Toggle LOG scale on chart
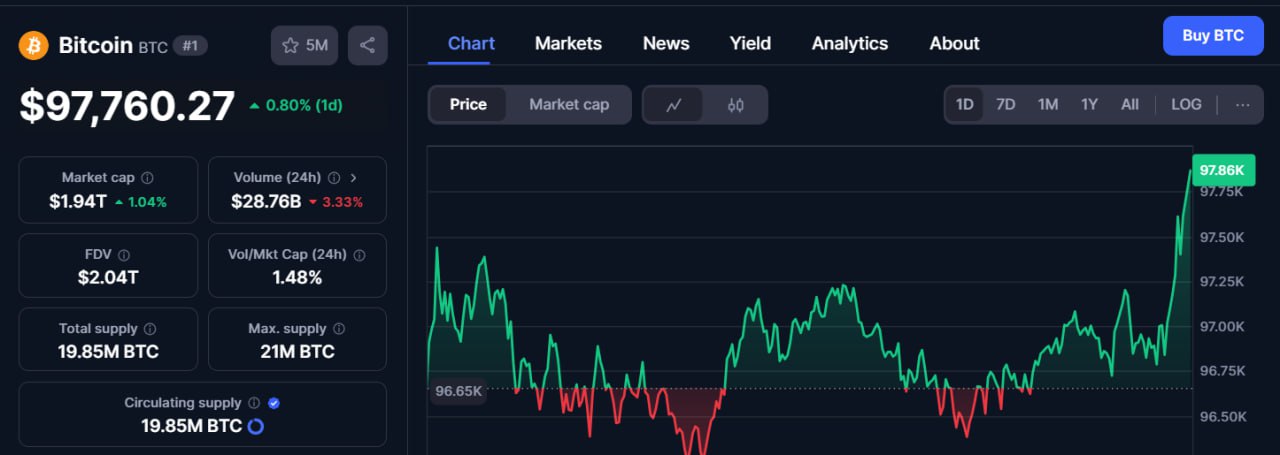The width and height of the screenshot is (1280, 455). point(1186,104)
